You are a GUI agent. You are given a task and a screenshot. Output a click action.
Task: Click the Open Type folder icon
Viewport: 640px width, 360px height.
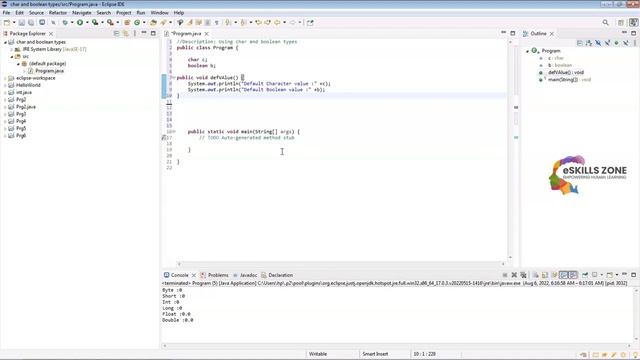pyautogui.click(x=153, y=22)
